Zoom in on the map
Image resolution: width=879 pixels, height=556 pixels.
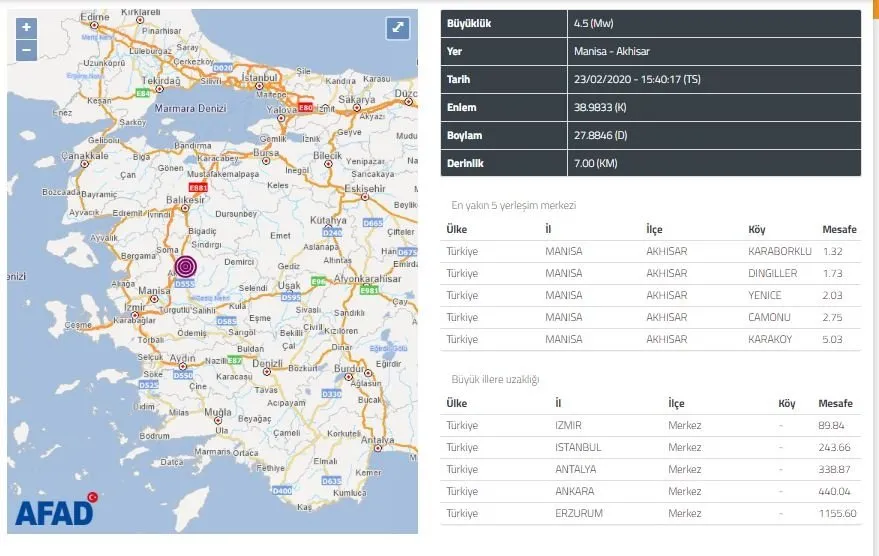[x=26, y=28]
